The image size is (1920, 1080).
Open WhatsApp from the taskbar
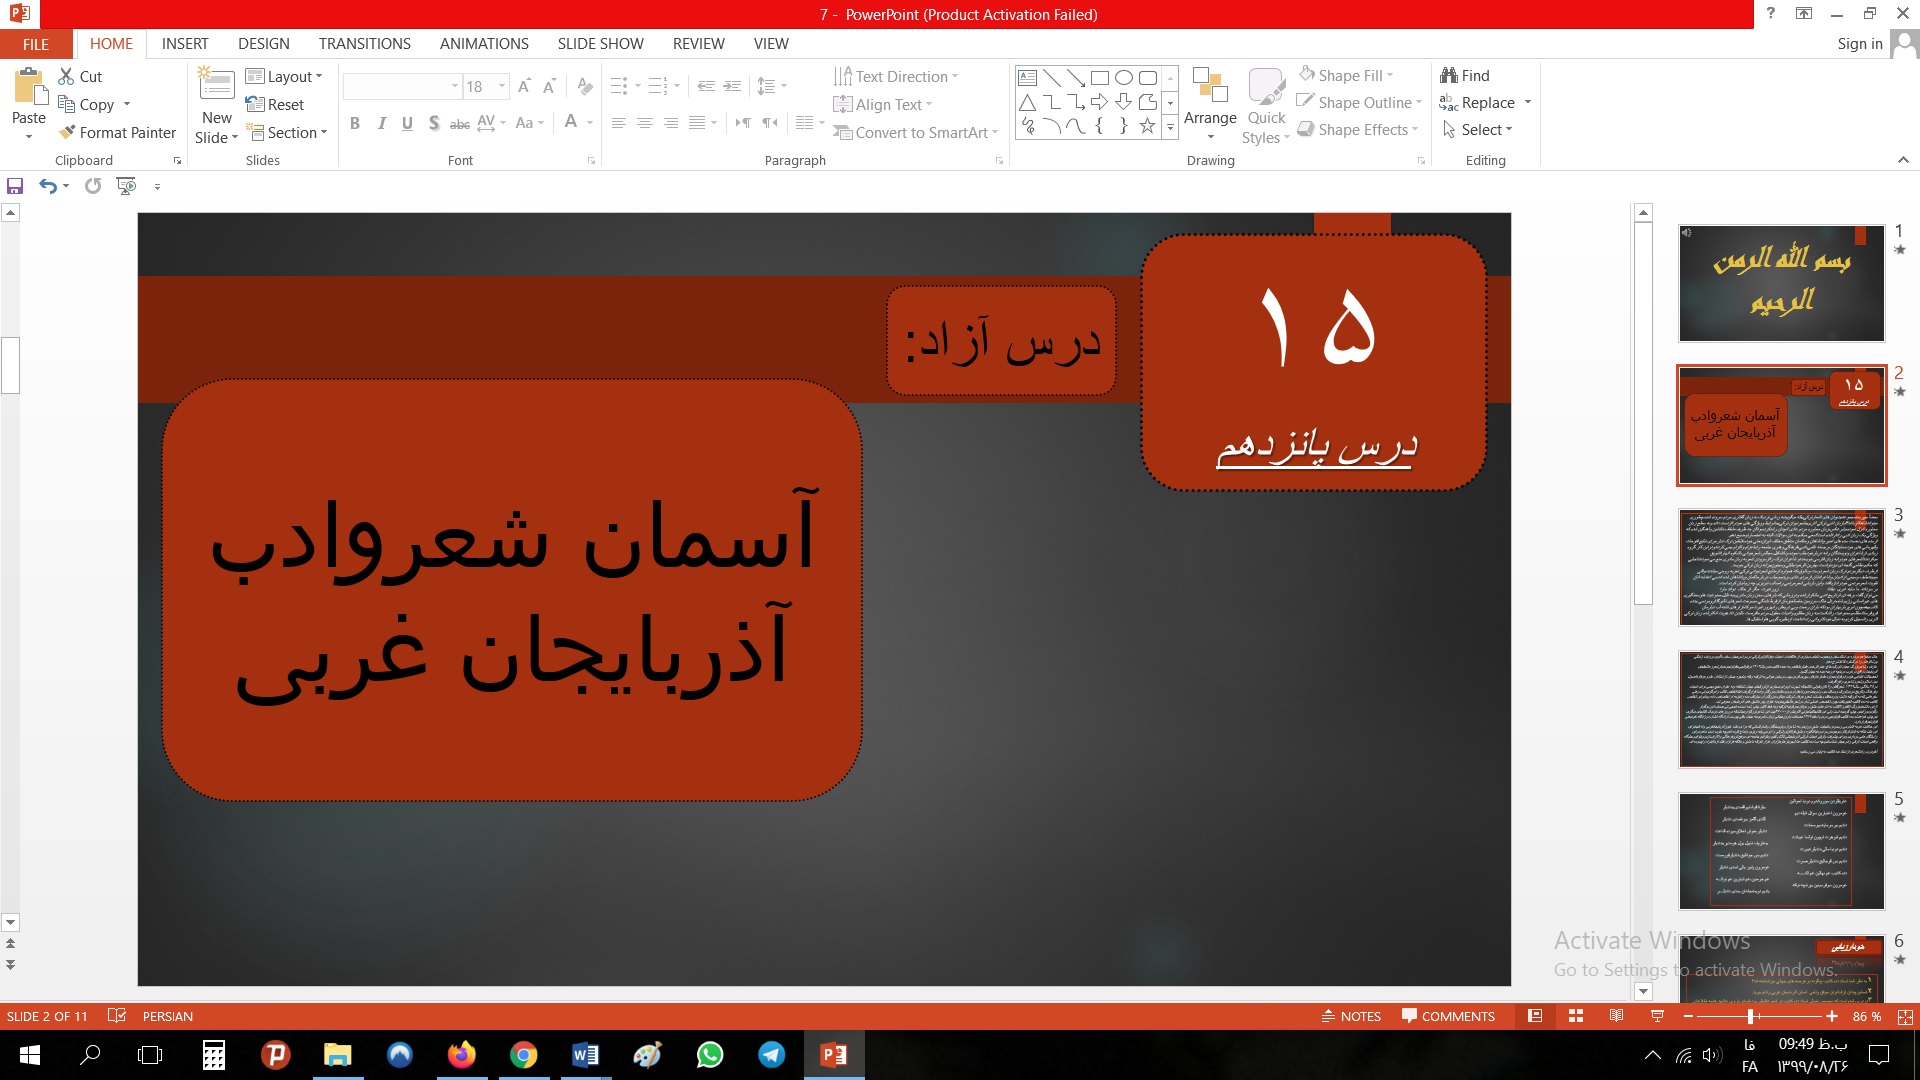(x=709, y=1055)
